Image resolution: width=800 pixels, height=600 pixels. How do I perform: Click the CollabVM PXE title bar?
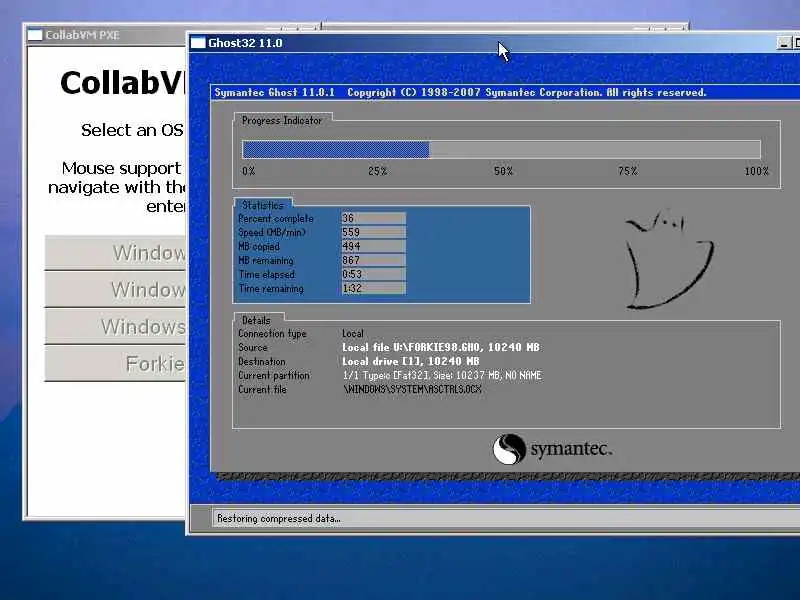[106, 35]
